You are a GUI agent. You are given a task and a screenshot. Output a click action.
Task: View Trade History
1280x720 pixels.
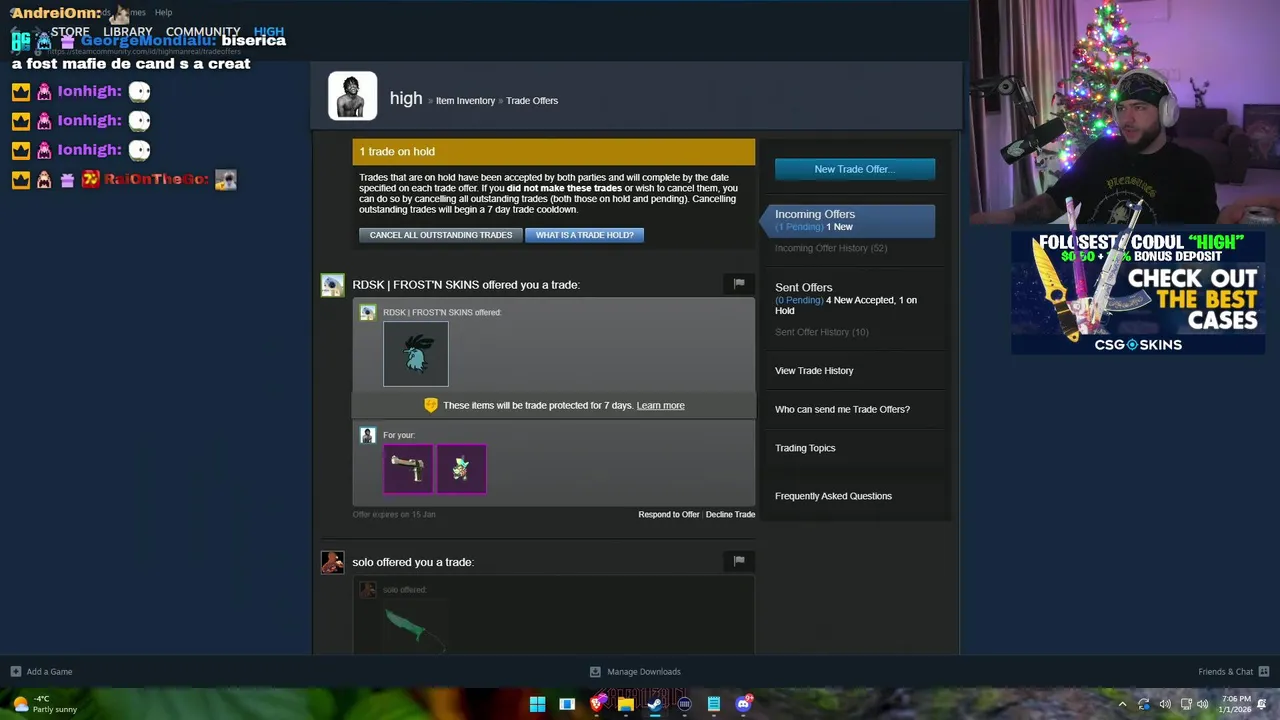(x=814, y=371)
